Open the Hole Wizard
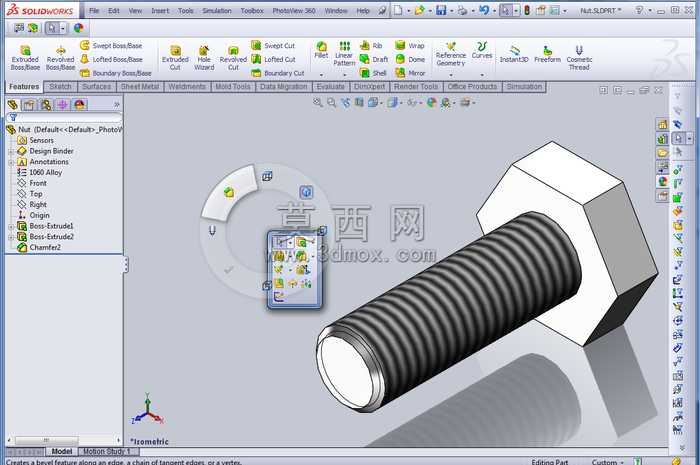 pyautogui.click(x=204, y=58)
